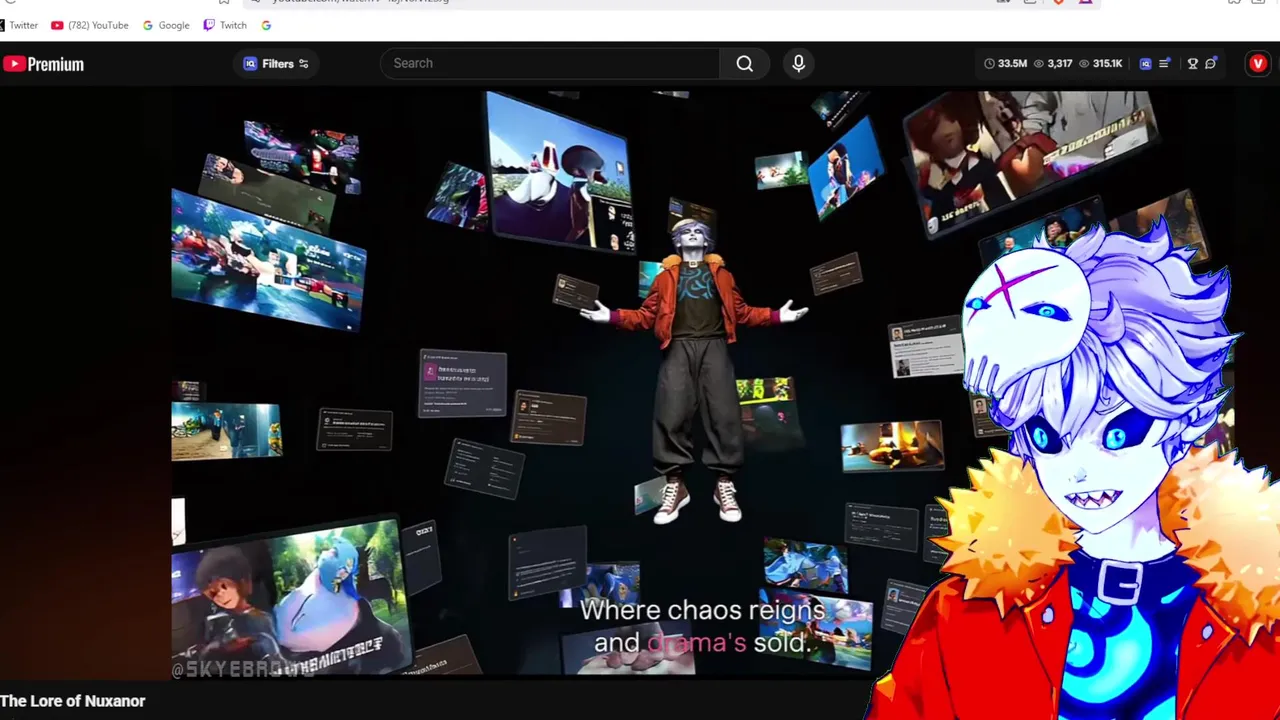The image size is (1280, 720).
Task: Click the 315.1K views eye stat
Action: click(1100, 63)
